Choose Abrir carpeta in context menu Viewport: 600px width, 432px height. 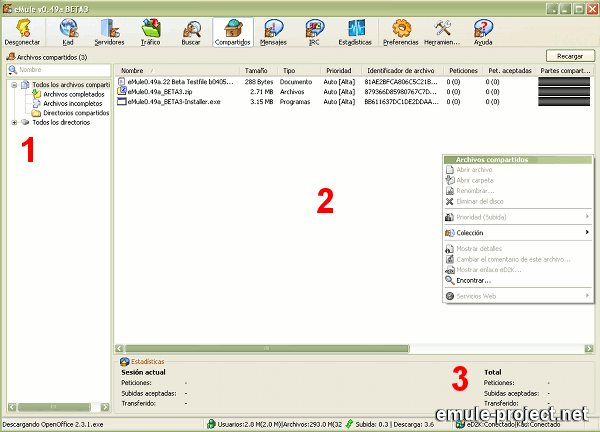[x=518, y=180]
